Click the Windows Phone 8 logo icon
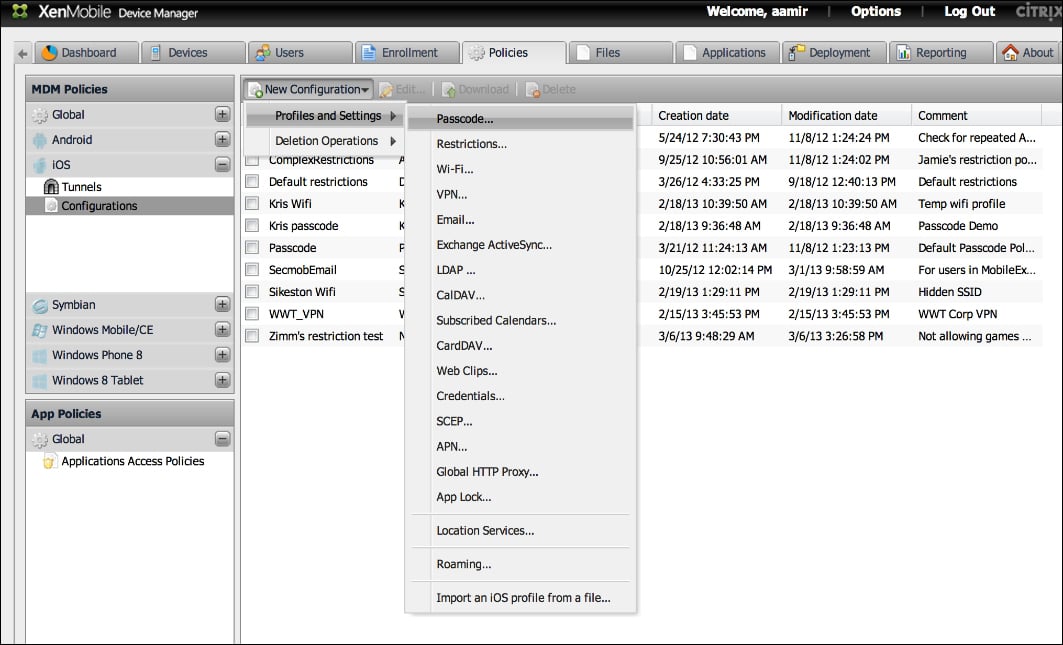Image resolution: width=1063 pixels, height=645 pixels. pos(40,355)
